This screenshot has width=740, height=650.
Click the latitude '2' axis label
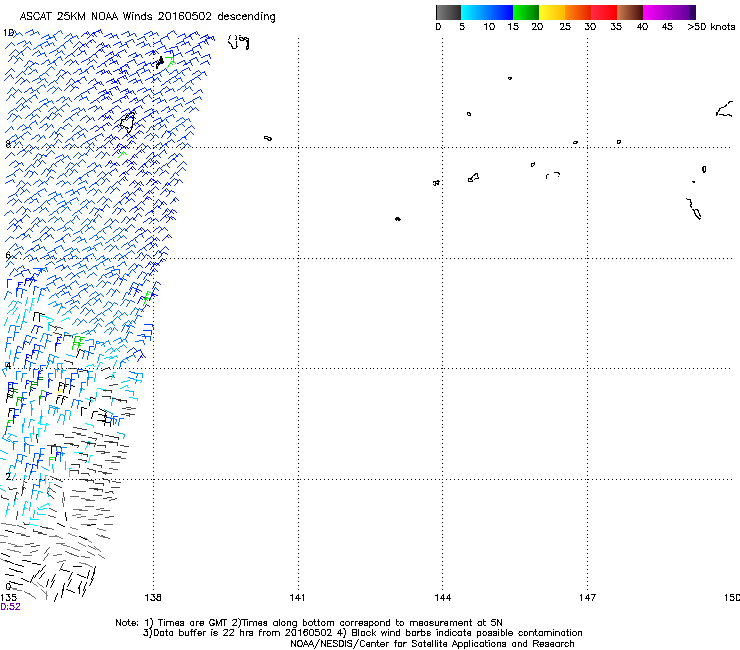tap(8, 476)
